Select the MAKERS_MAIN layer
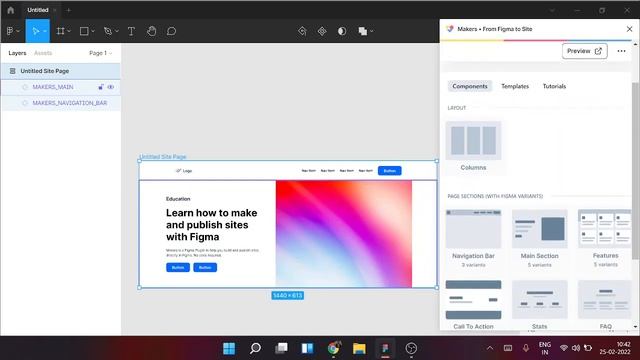This screenshot has width=640, height=360. (60, 87)
